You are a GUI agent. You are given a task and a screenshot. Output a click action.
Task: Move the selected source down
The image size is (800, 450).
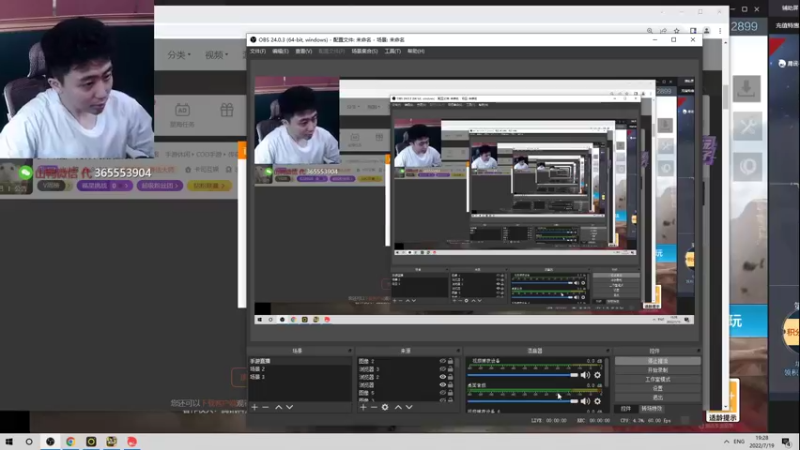coord(409,407)
